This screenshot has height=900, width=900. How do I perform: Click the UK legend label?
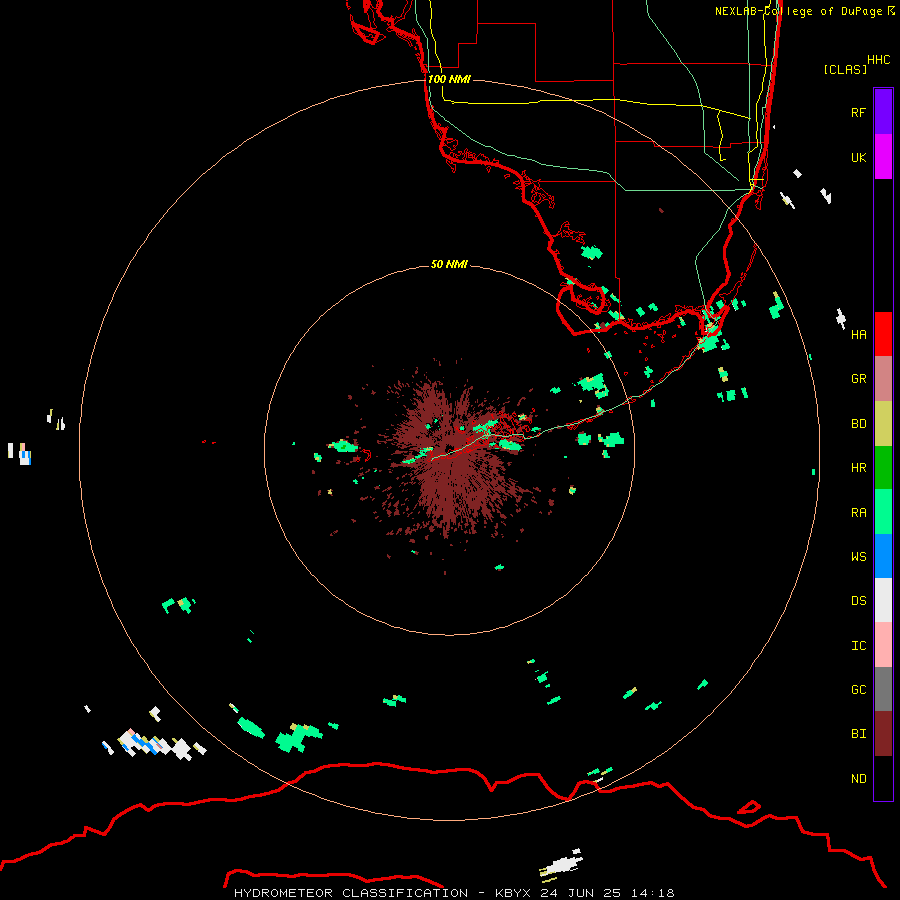point(858,157)
